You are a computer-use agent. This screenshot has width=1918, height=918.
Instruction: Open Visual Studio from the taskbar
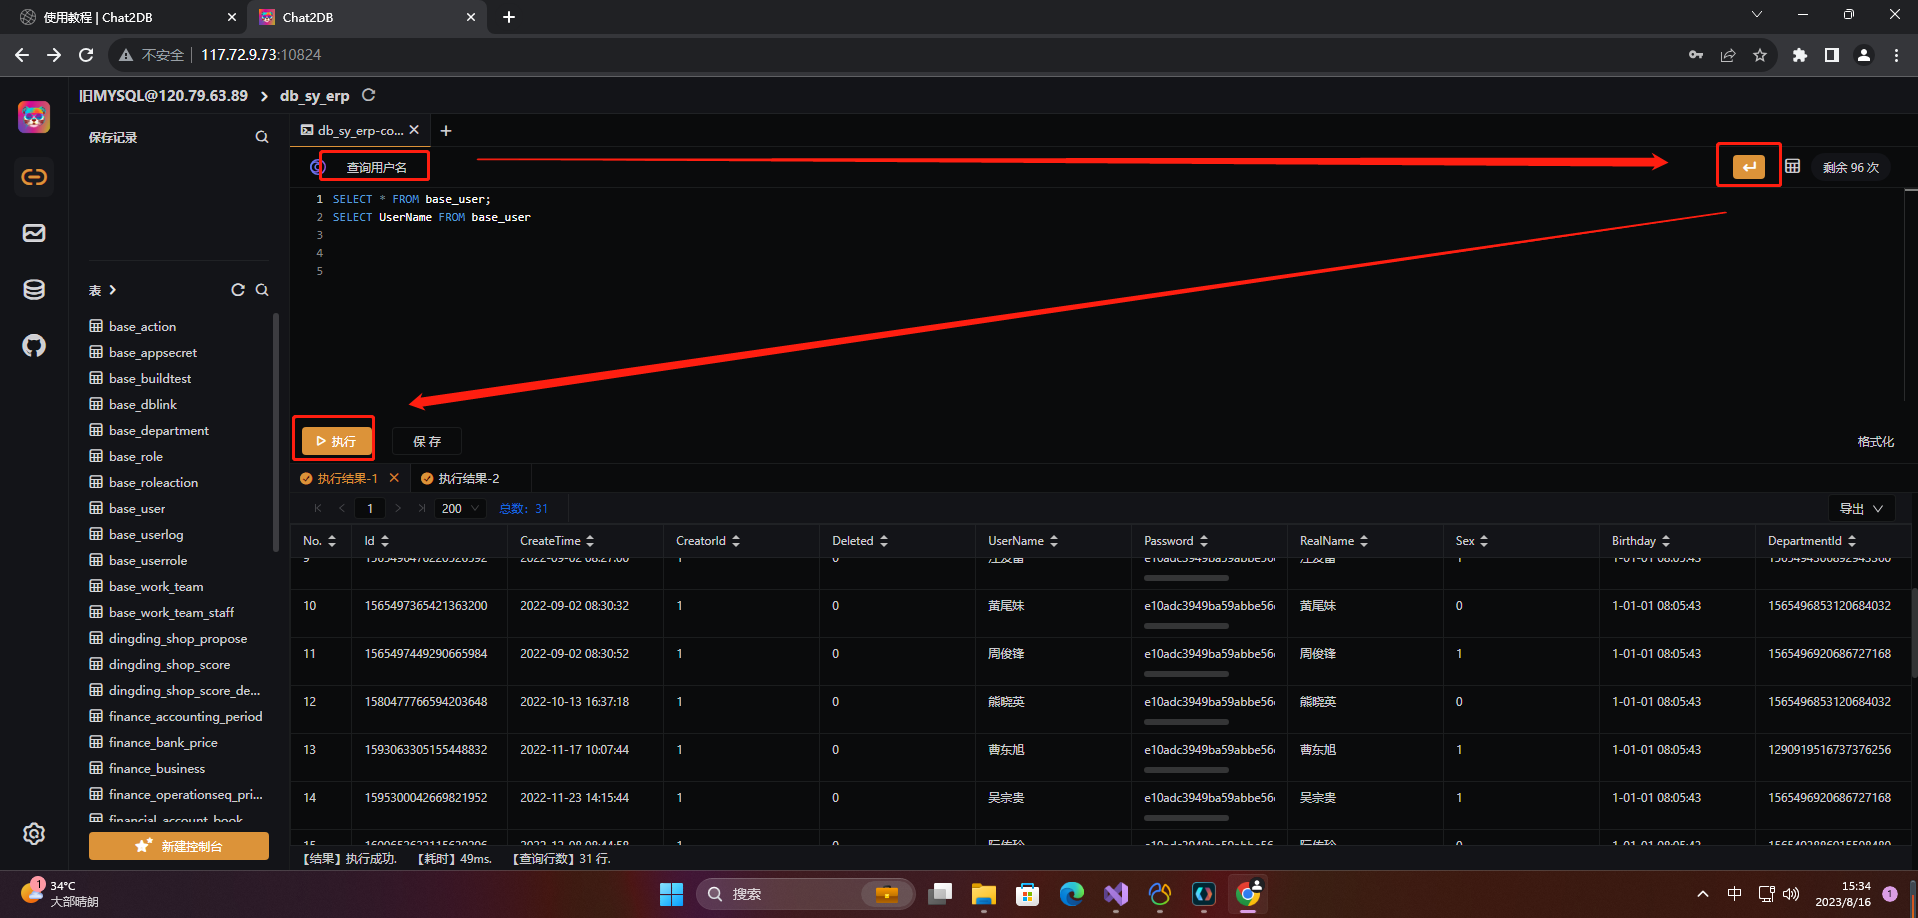coord(1116,894)
